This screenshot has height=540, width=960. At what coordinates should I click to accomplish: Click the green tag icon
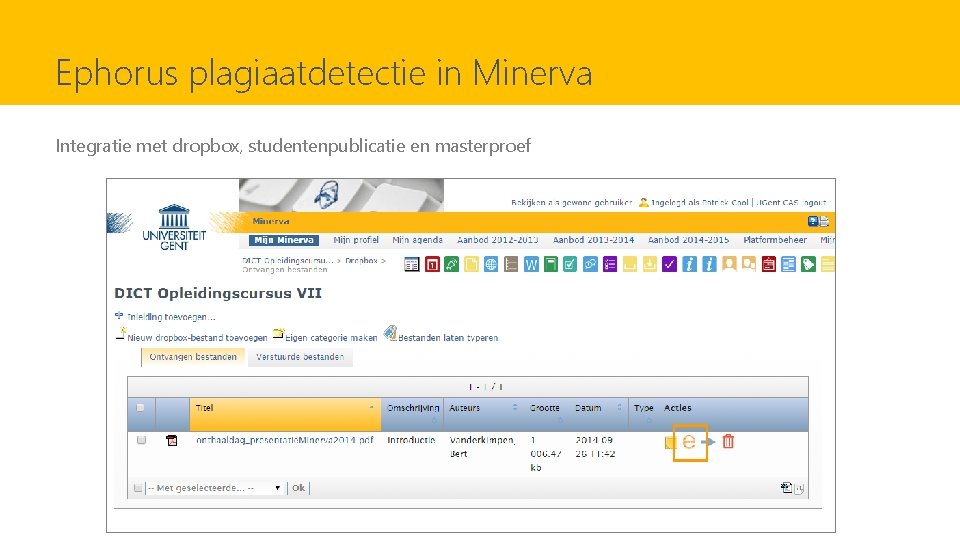[x=808, y=264]
